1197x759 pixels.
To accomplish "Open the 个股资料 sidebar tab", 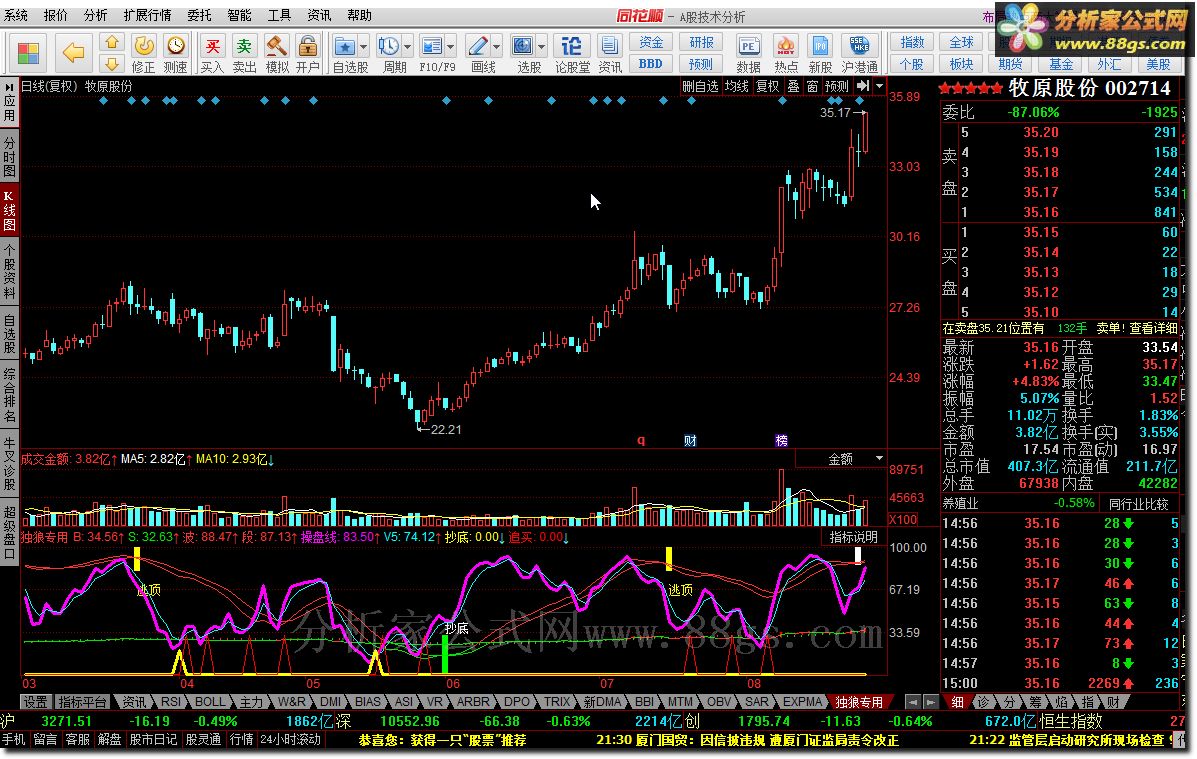I will click(9, 273).
